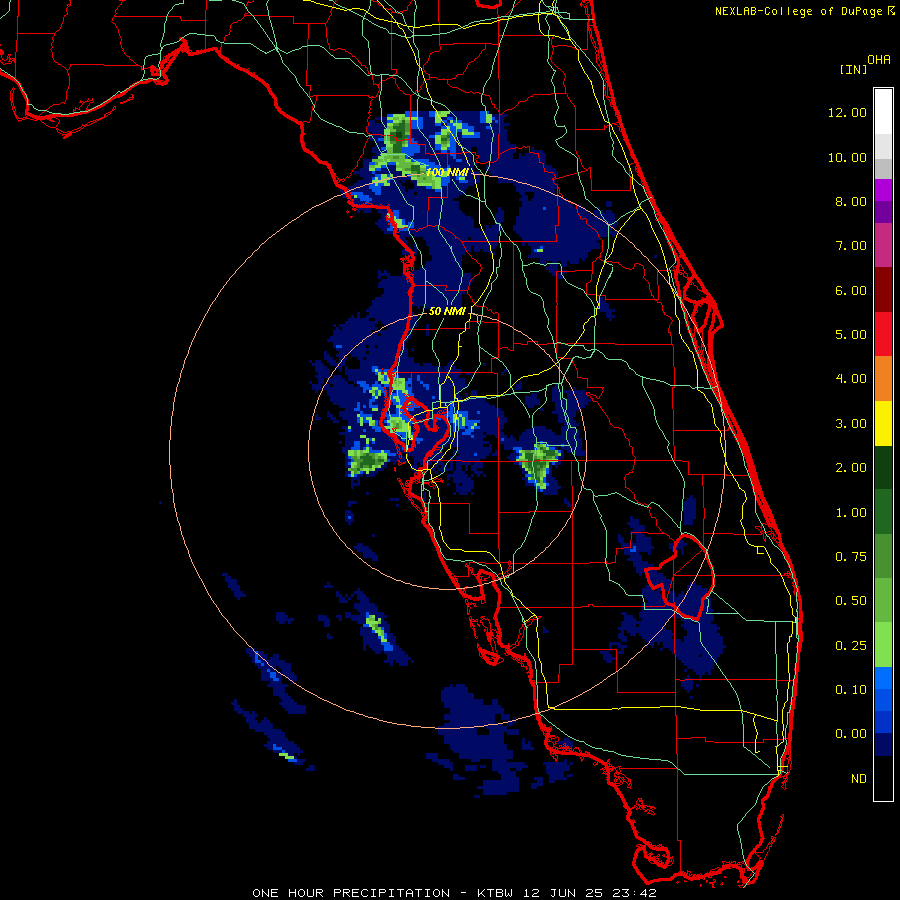
Task: Click the 50 NMI range ring label
Action: coord(447,311)
